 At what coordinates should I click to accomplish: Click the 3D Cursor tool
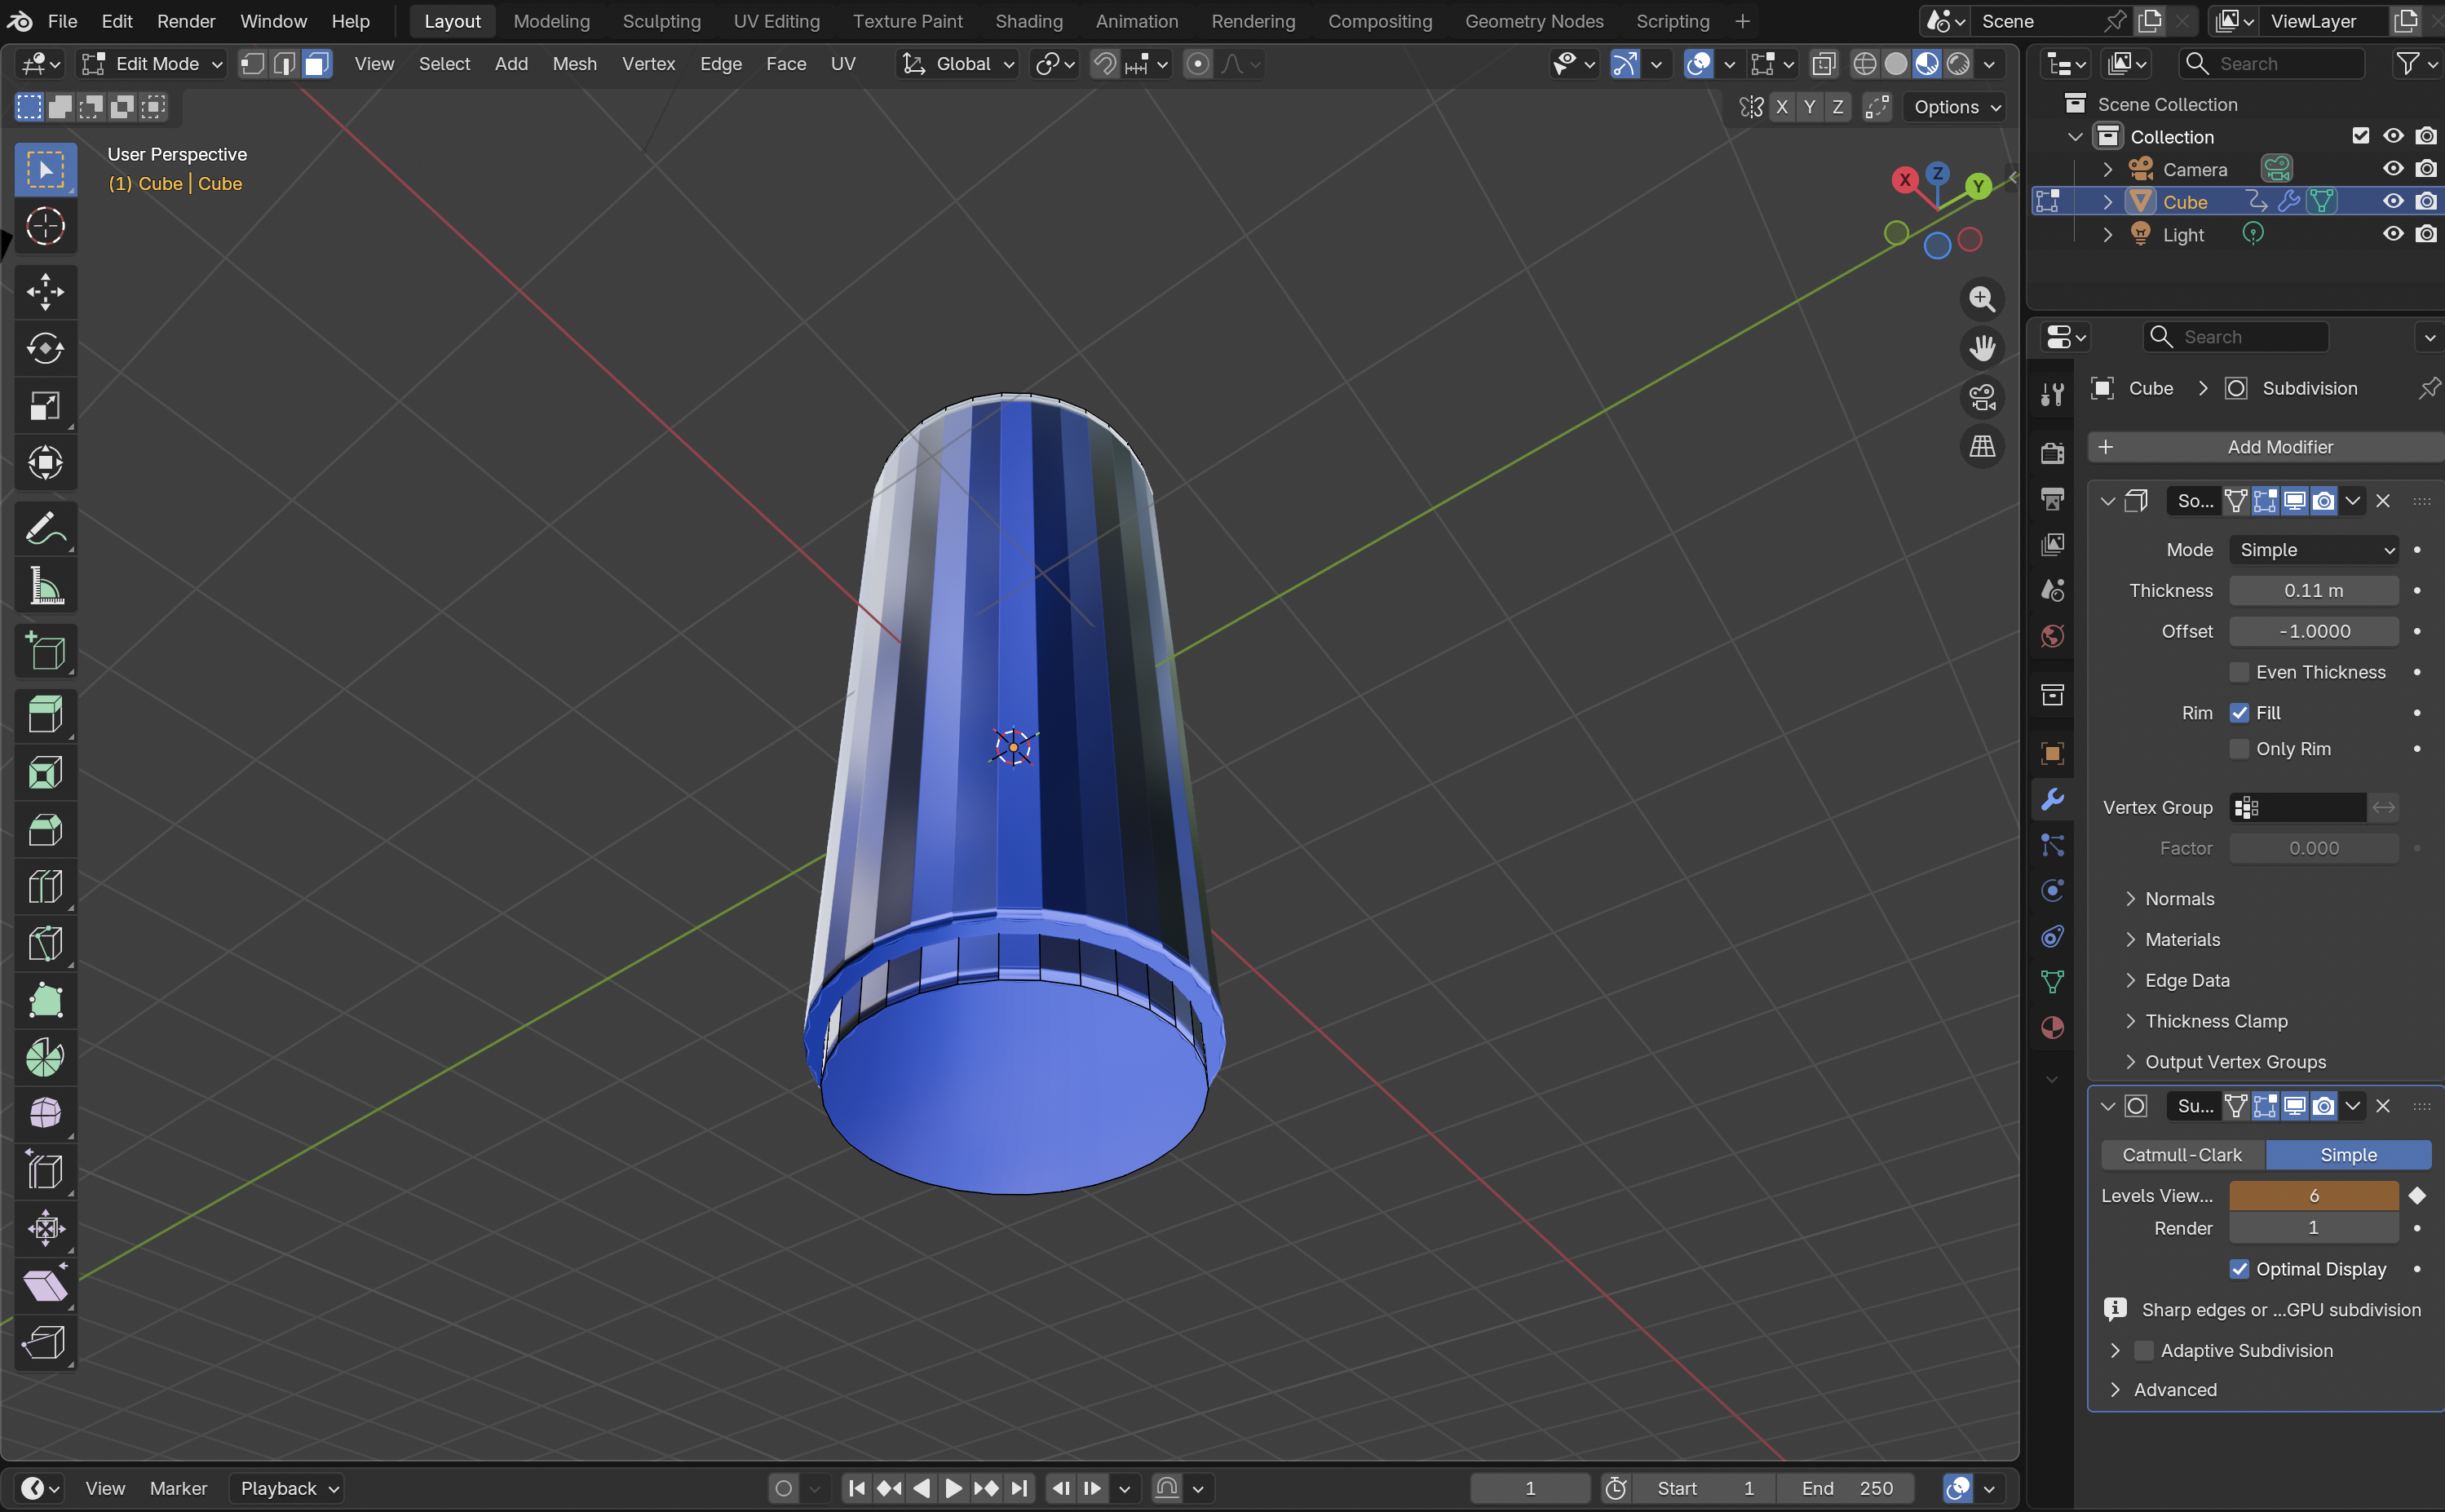coord(45,227)
